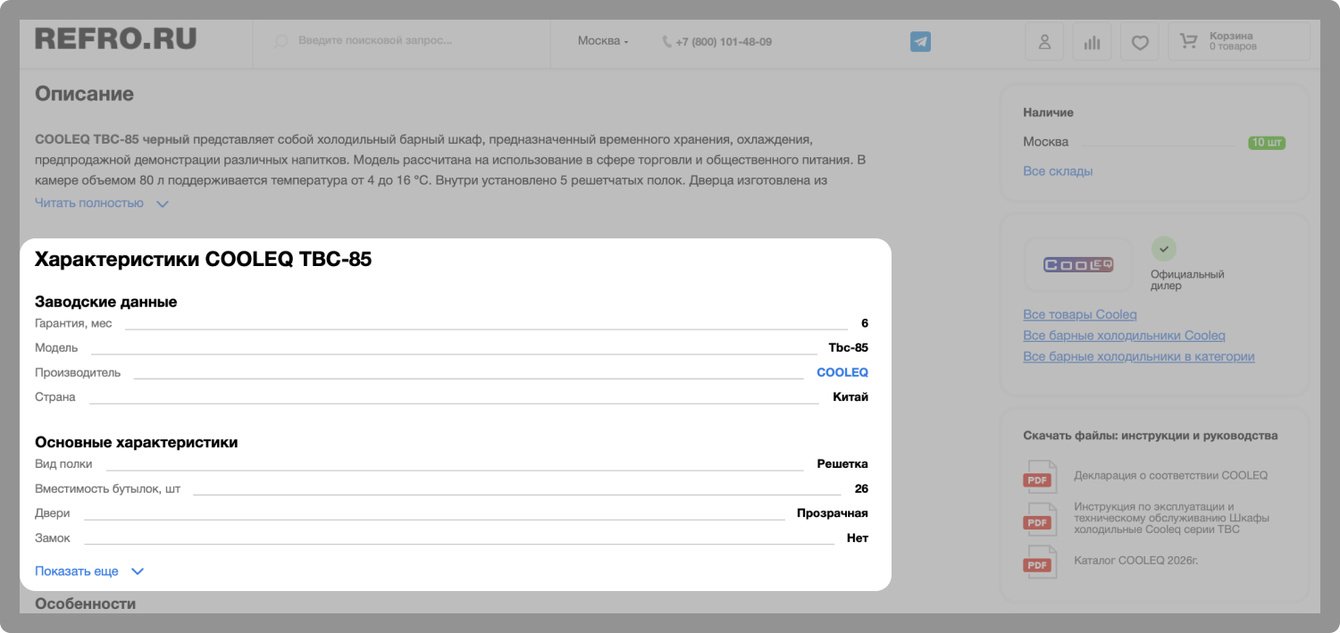The width and height of the screenshot is (1340, 633).
Task: Click the Замок label
Action: [x=53, y=538]
